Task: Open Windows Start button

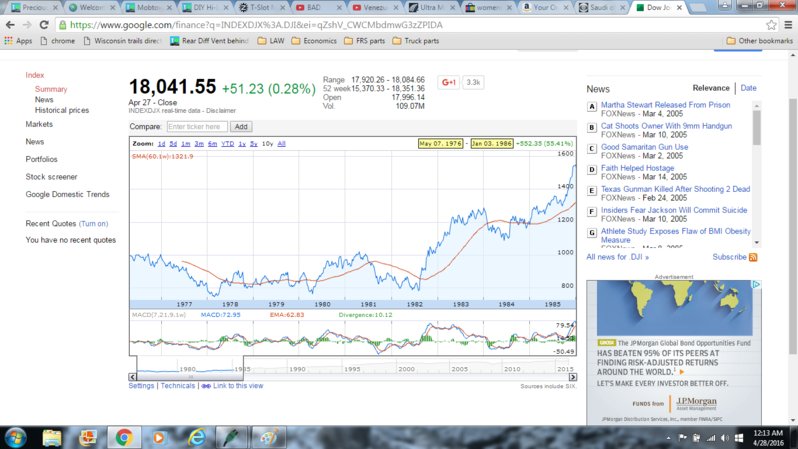Action: pos(15,437)
